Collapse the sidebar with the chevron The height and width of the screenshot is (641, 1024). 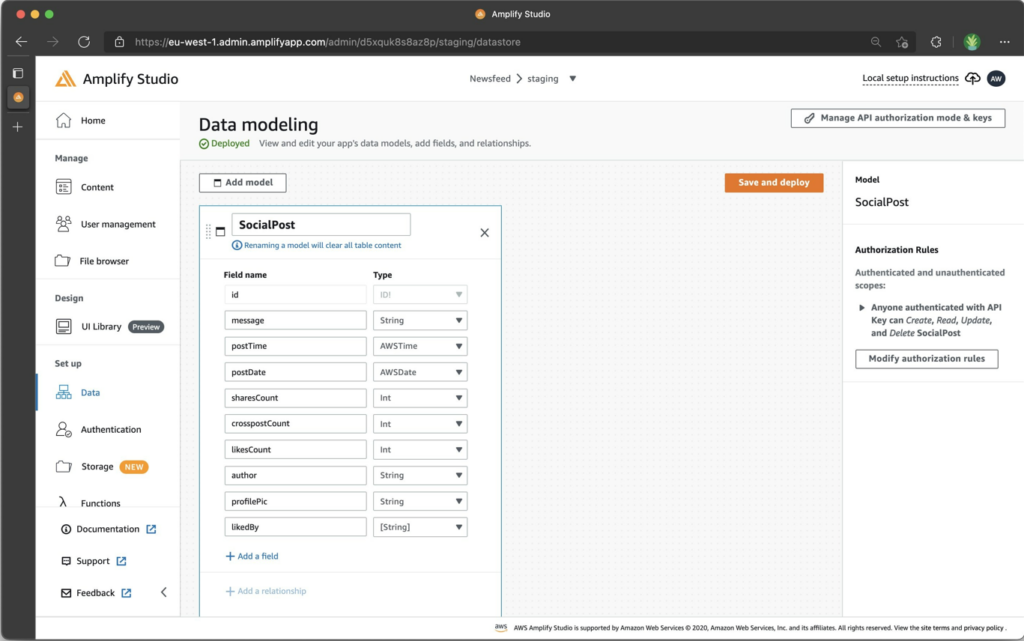(163, 592)
